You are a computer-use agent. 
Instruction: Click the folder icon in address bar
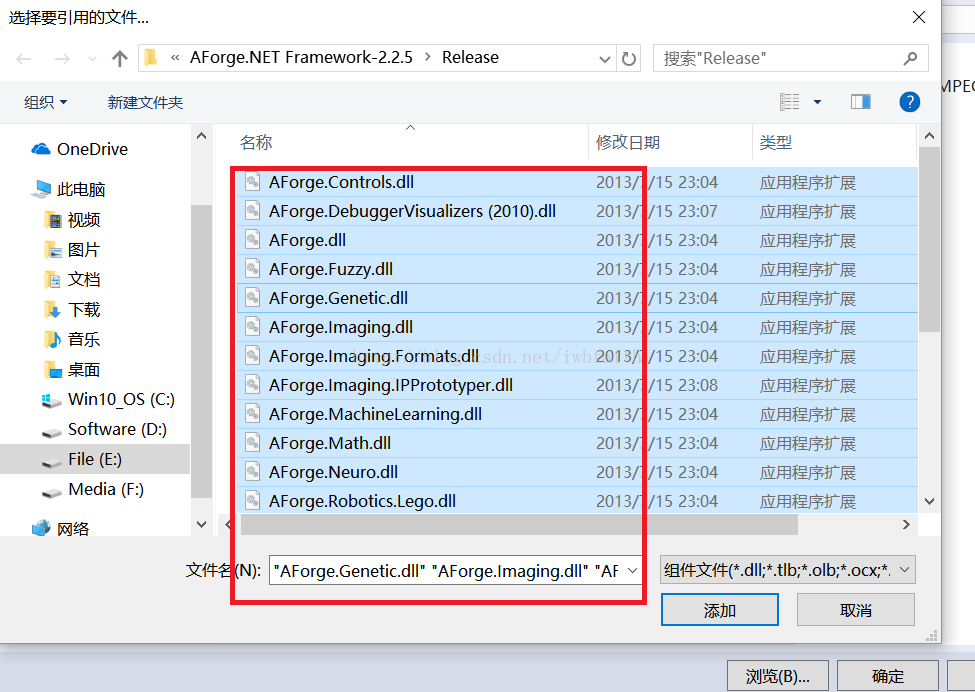point(150,58)
